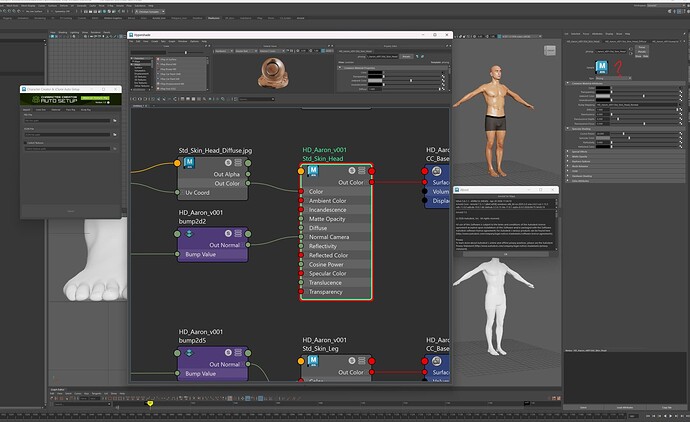Toggle Custom Textures checkbox in Auto Setup
The height and width of the screenshot is (422, 690).
[25, 143]
